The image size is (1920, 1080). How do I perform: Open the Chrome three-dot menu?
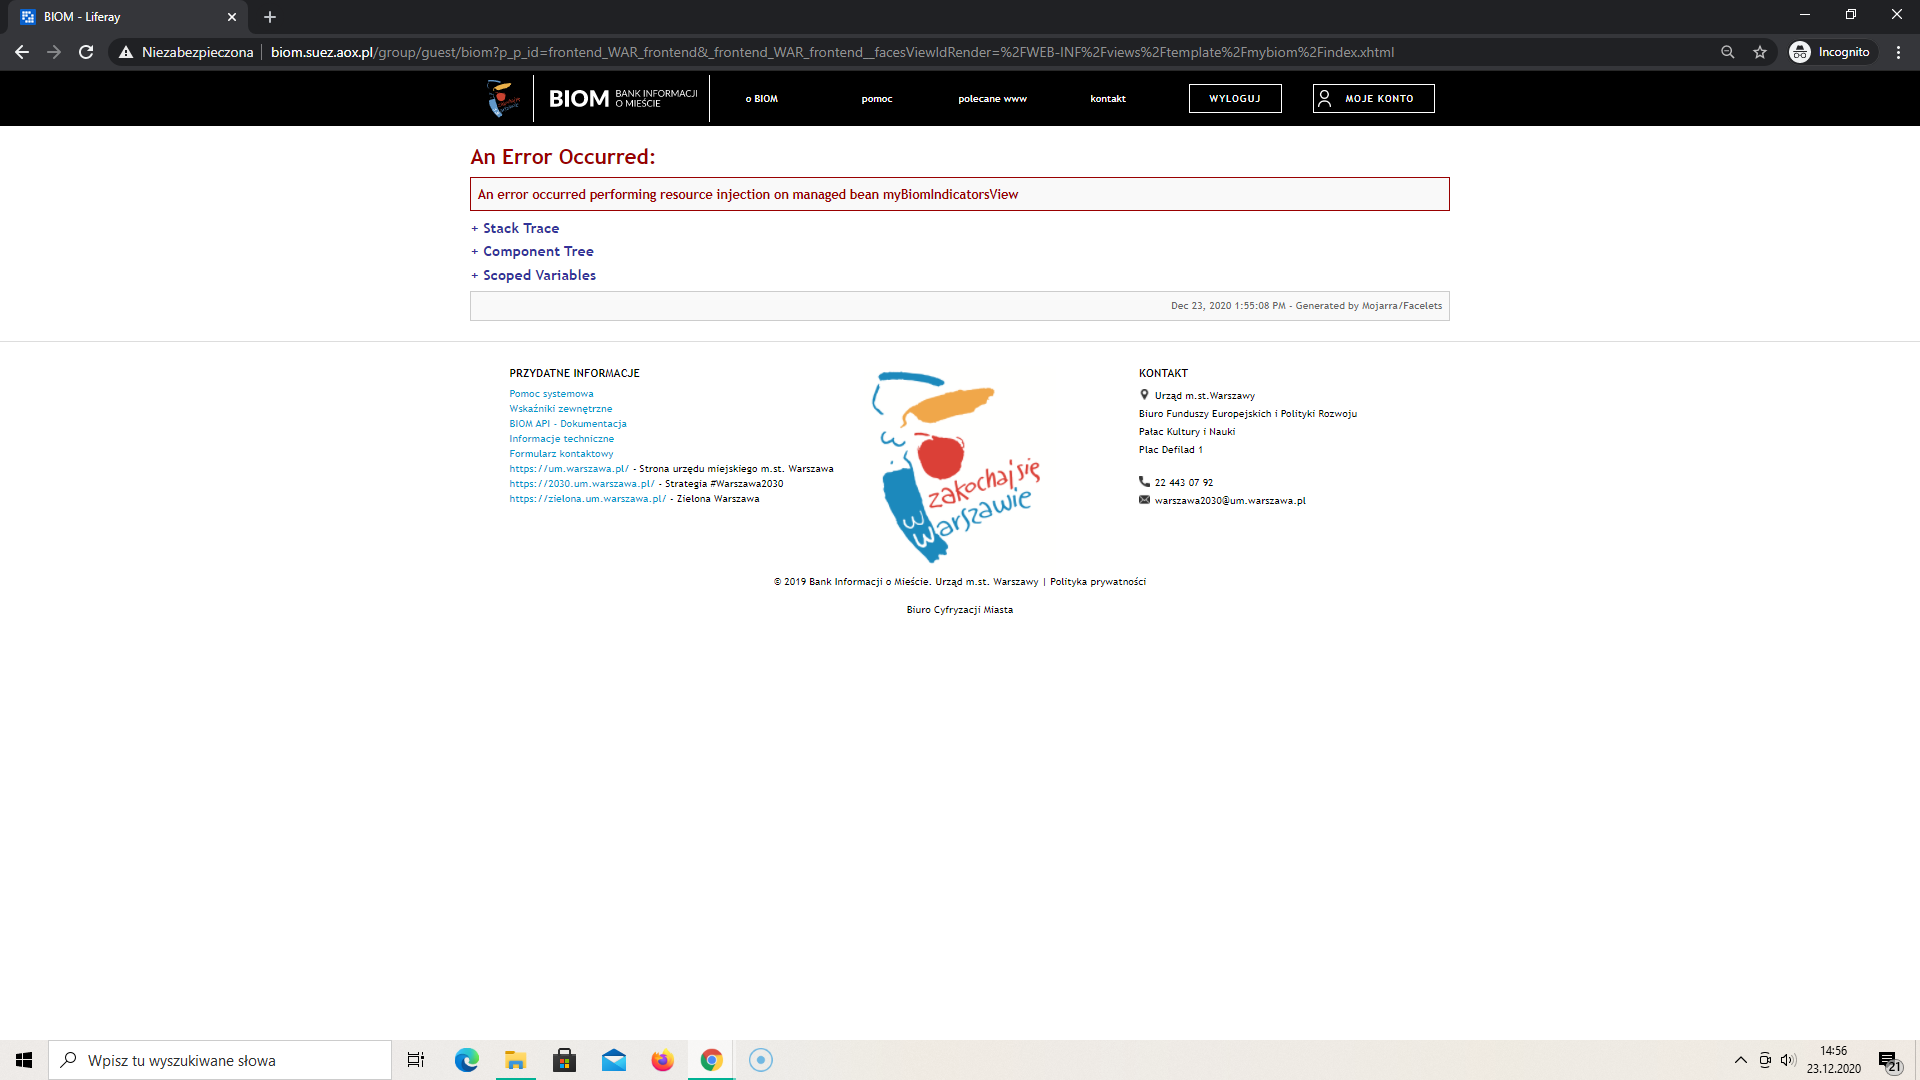click(x=1898, y=52)
